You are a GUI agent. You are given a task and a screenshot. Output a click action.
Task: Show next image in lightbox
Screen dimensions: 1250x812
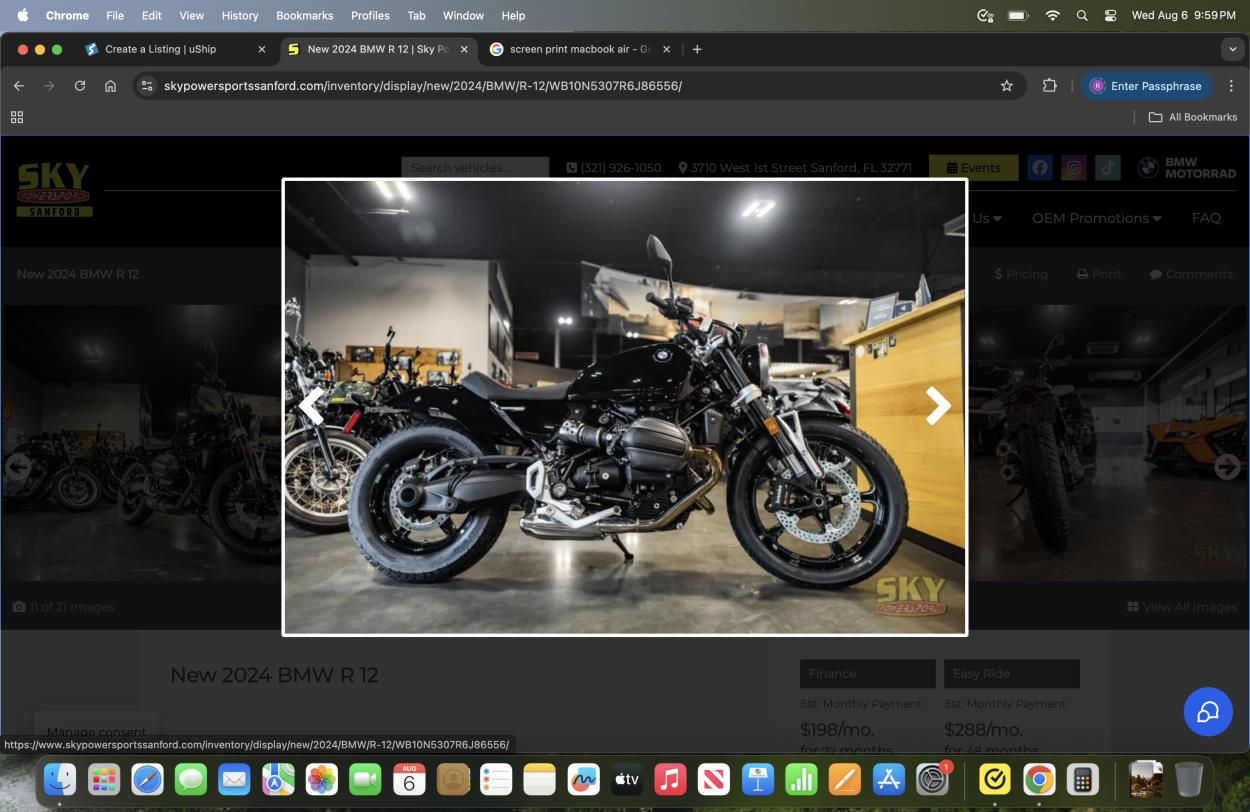click(937, 406)
